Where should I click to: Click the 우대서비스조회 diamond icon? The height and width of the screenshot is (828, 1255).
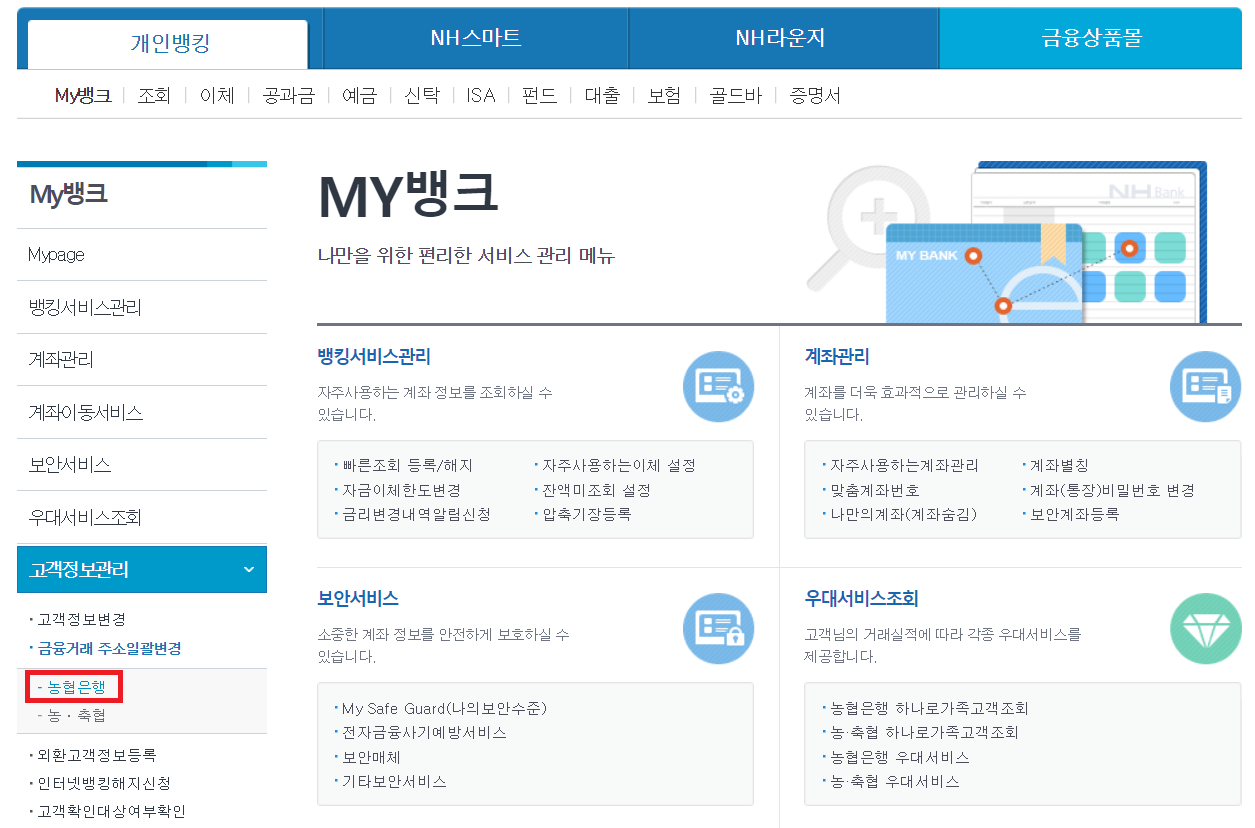pos(1205,628)
